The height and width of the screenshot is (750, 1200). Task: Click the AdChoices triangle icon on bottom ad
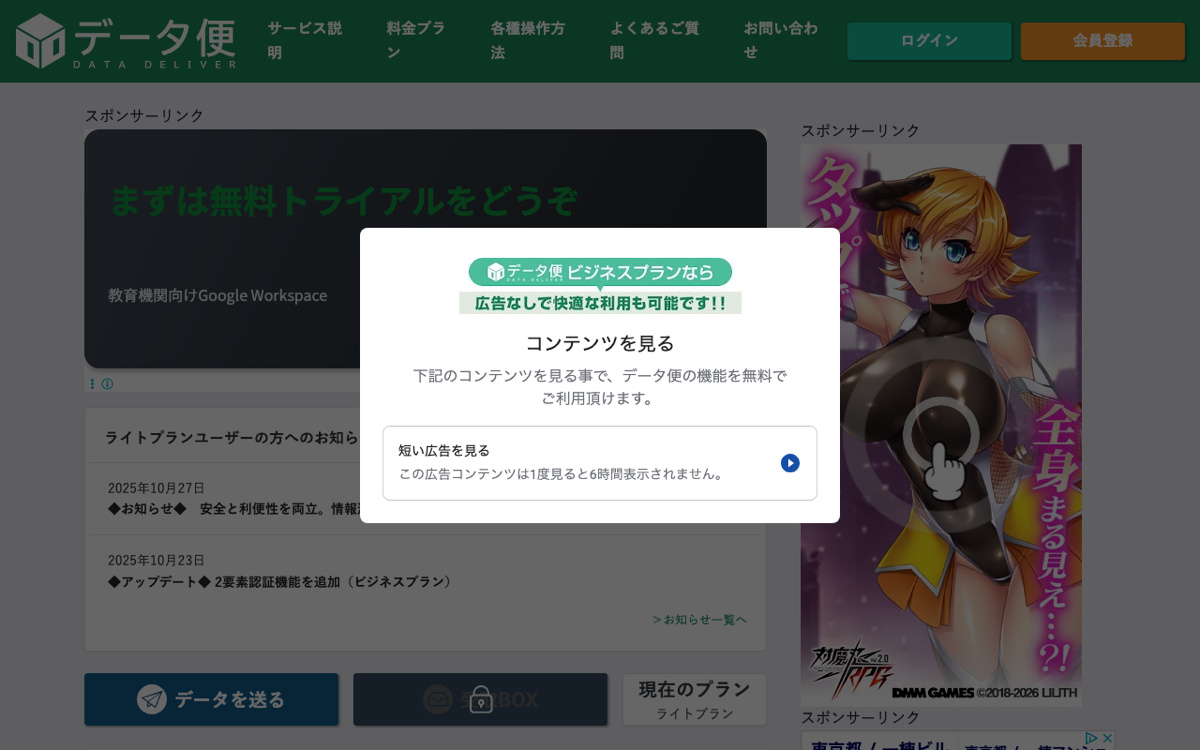[x=1092, y=738]
